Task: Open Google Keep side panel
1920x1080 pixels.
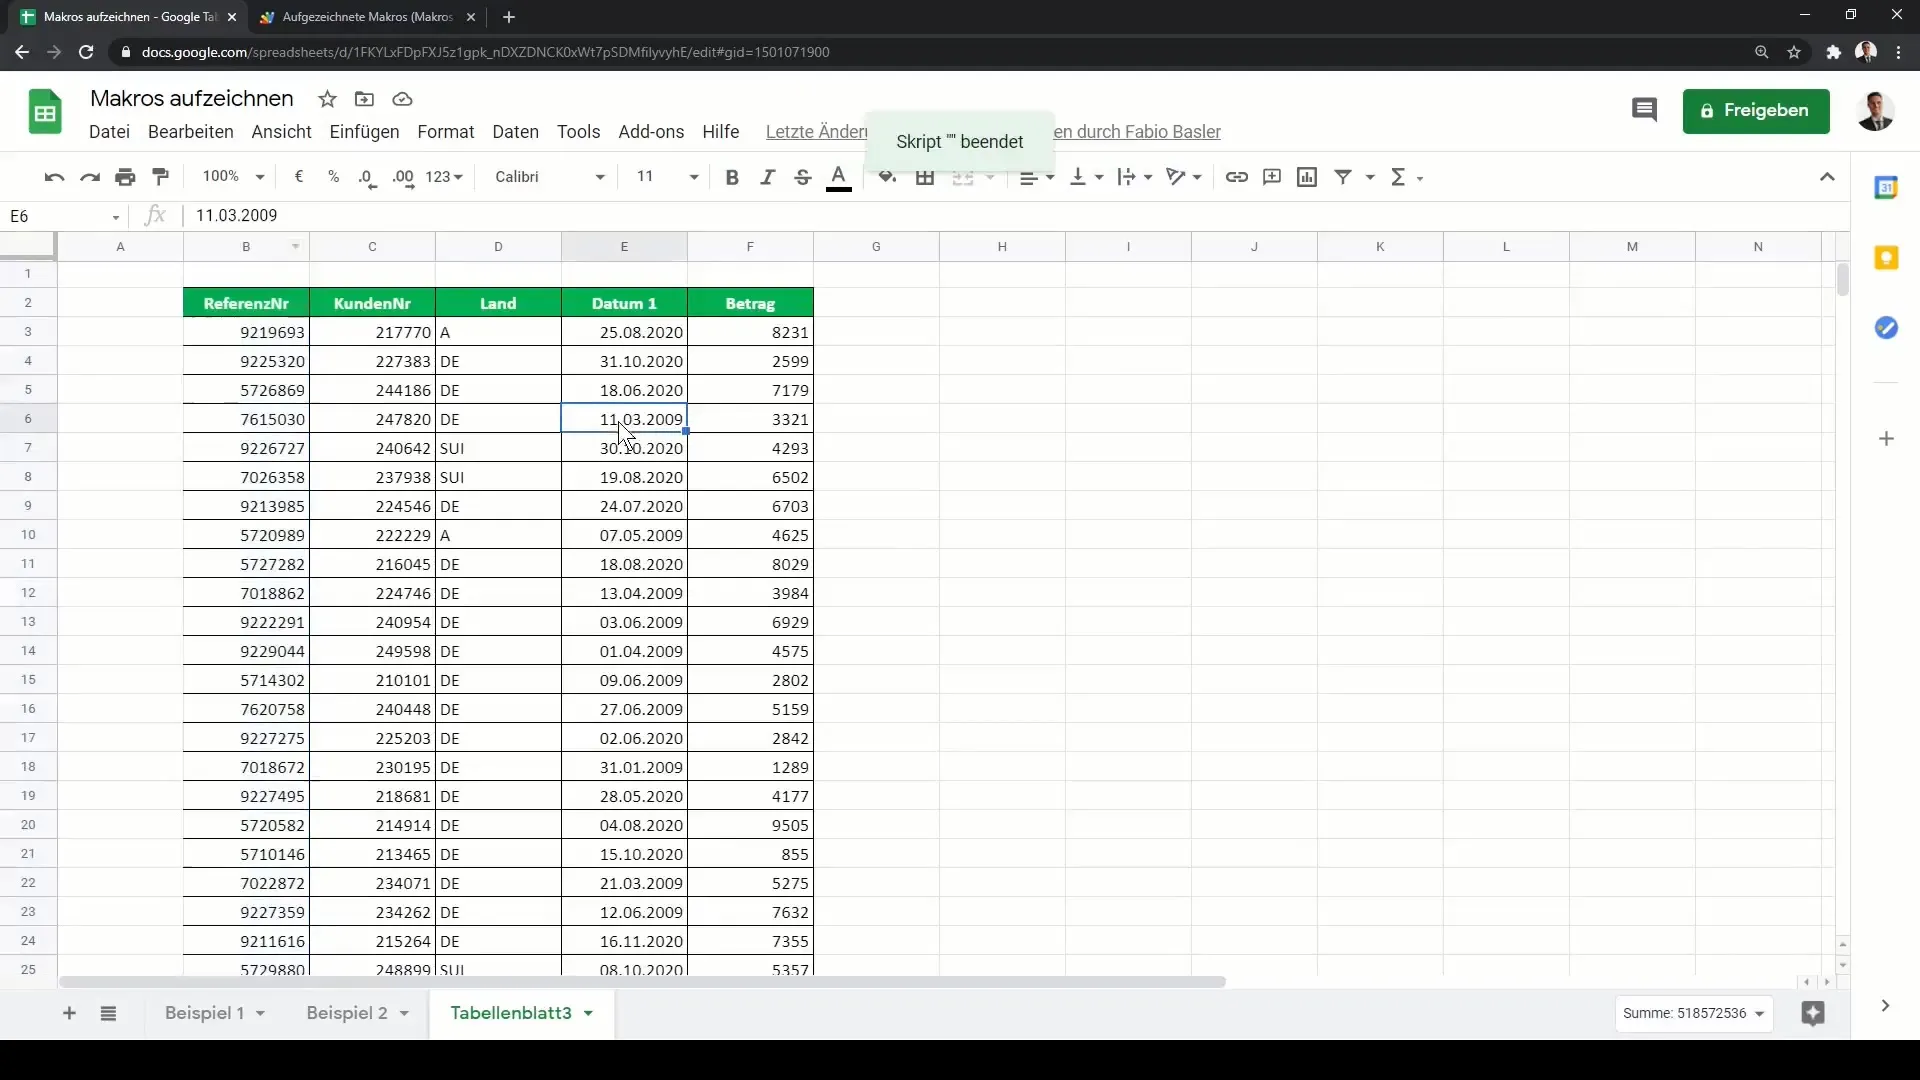Action: 1886,258
